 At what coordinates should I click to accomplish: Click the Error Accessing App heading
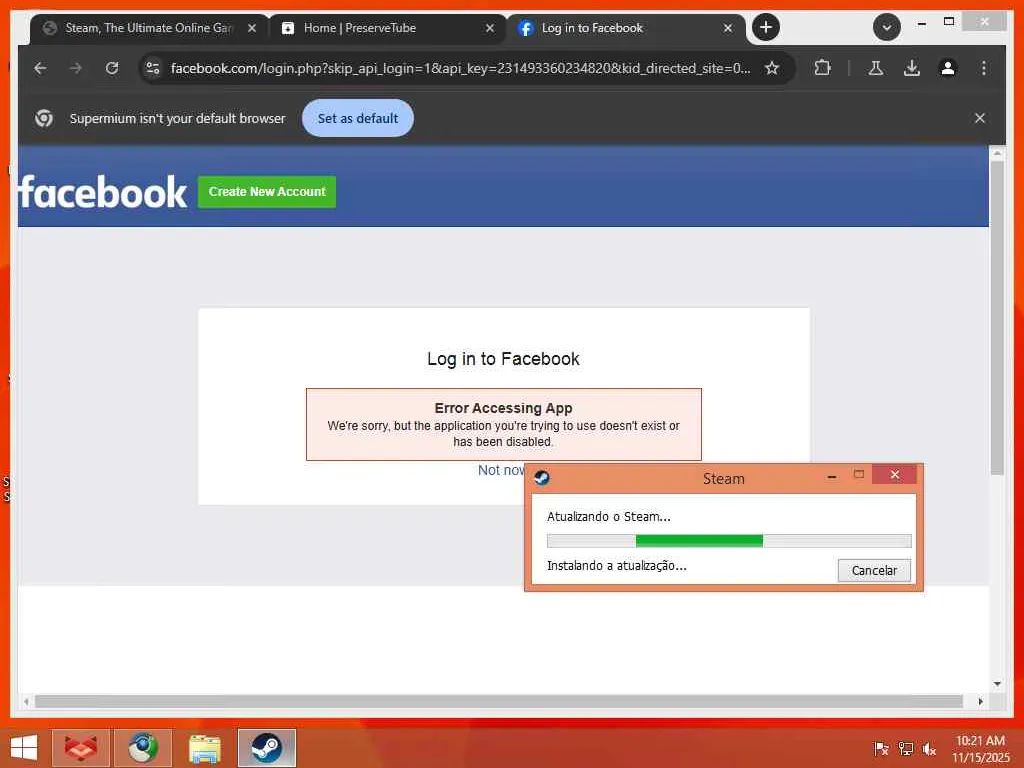[504, 408]
